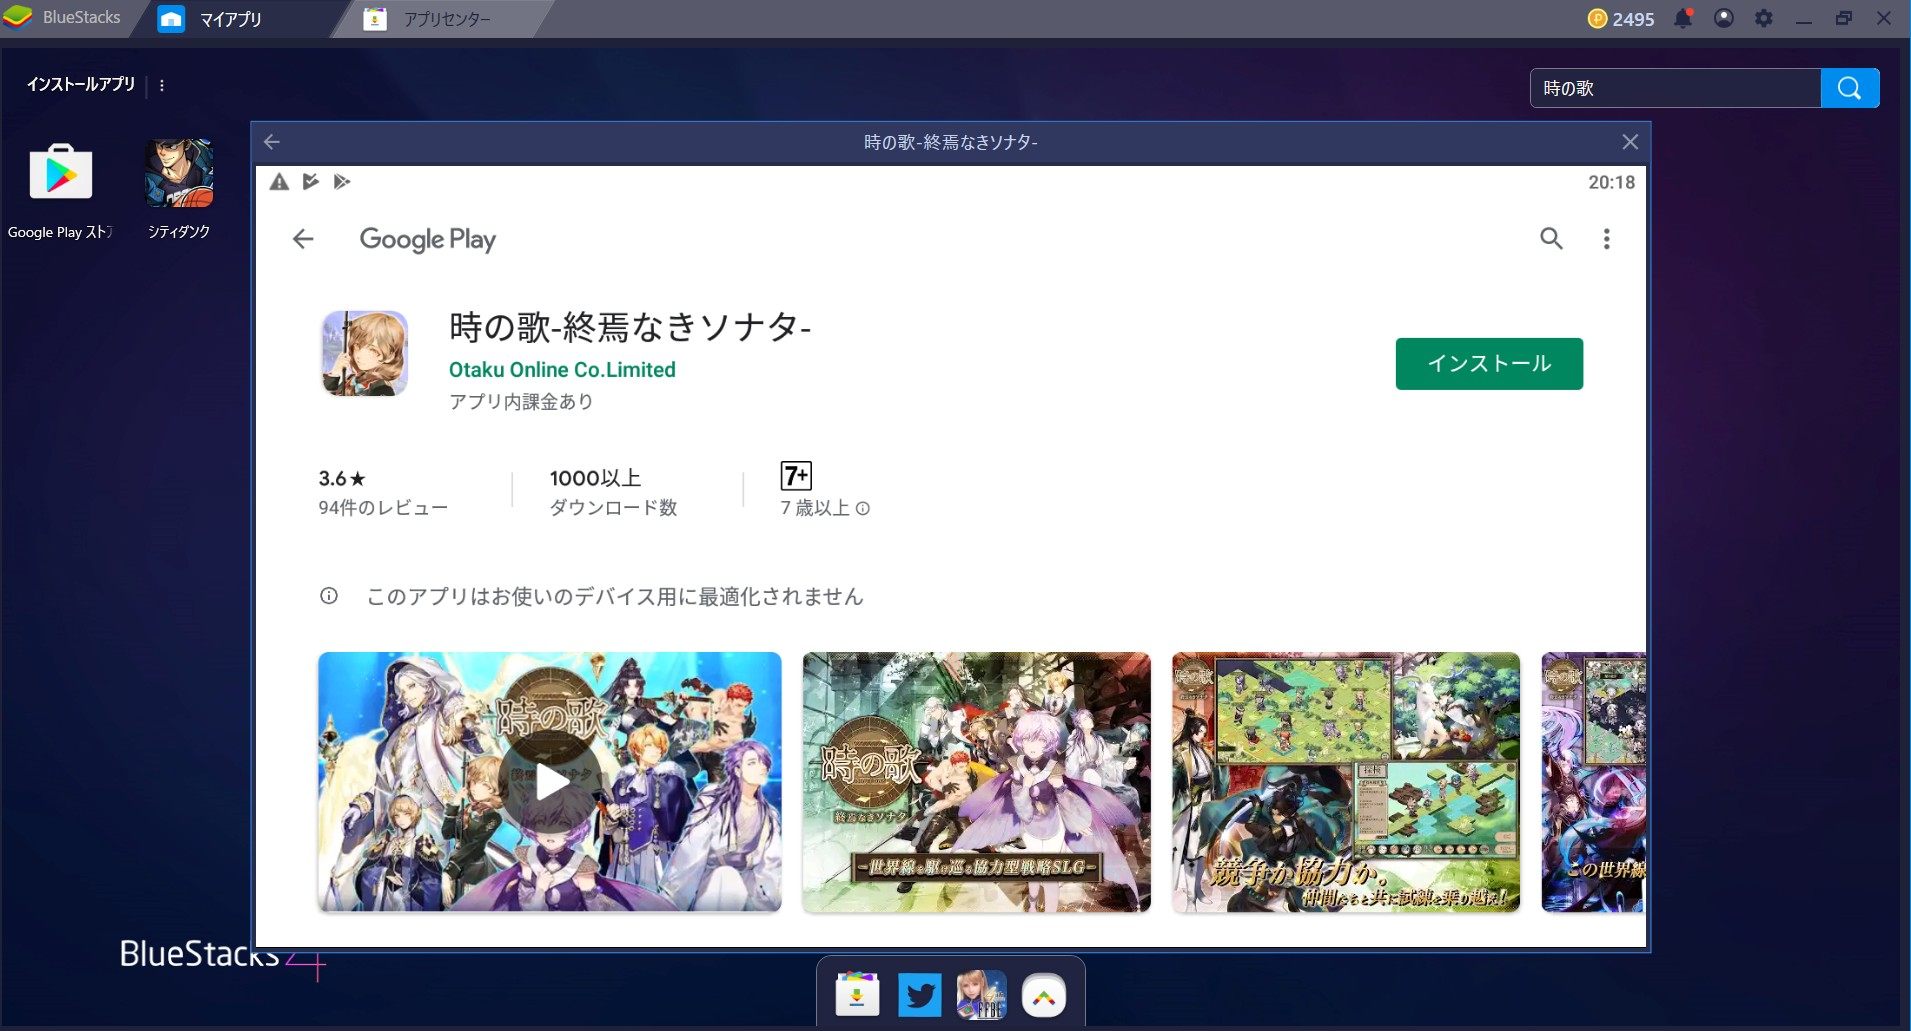Open BlueStacks settings gear
The width and height of the screenshot is (1911, 1031).
(1764, 18)
